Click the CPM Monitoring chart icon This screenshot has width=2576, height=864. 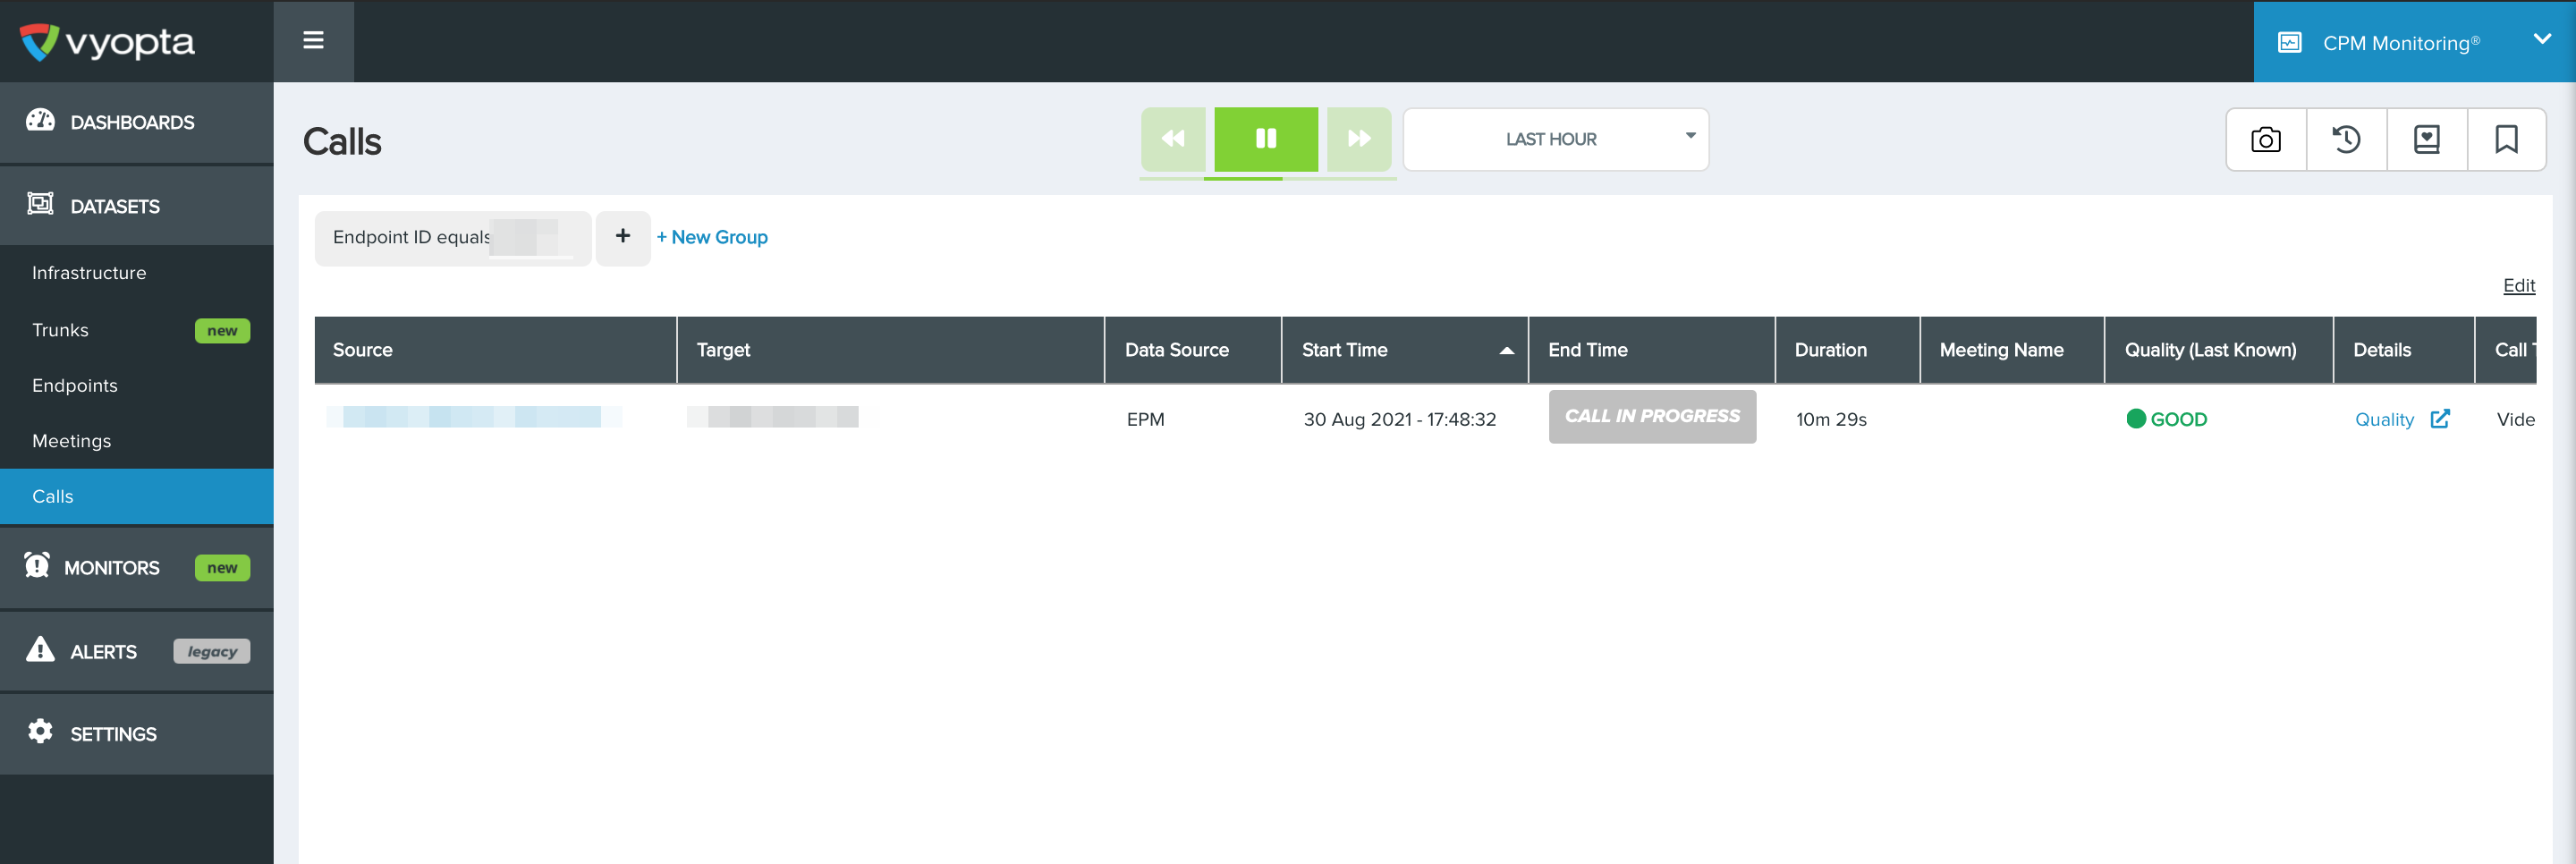pos(2289,42)
